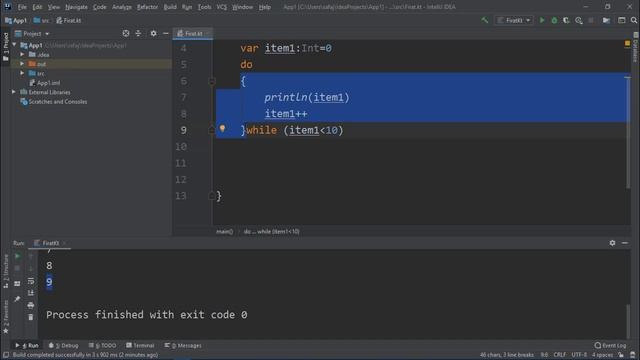Expand the src folder node

click(x=22, y=73)
